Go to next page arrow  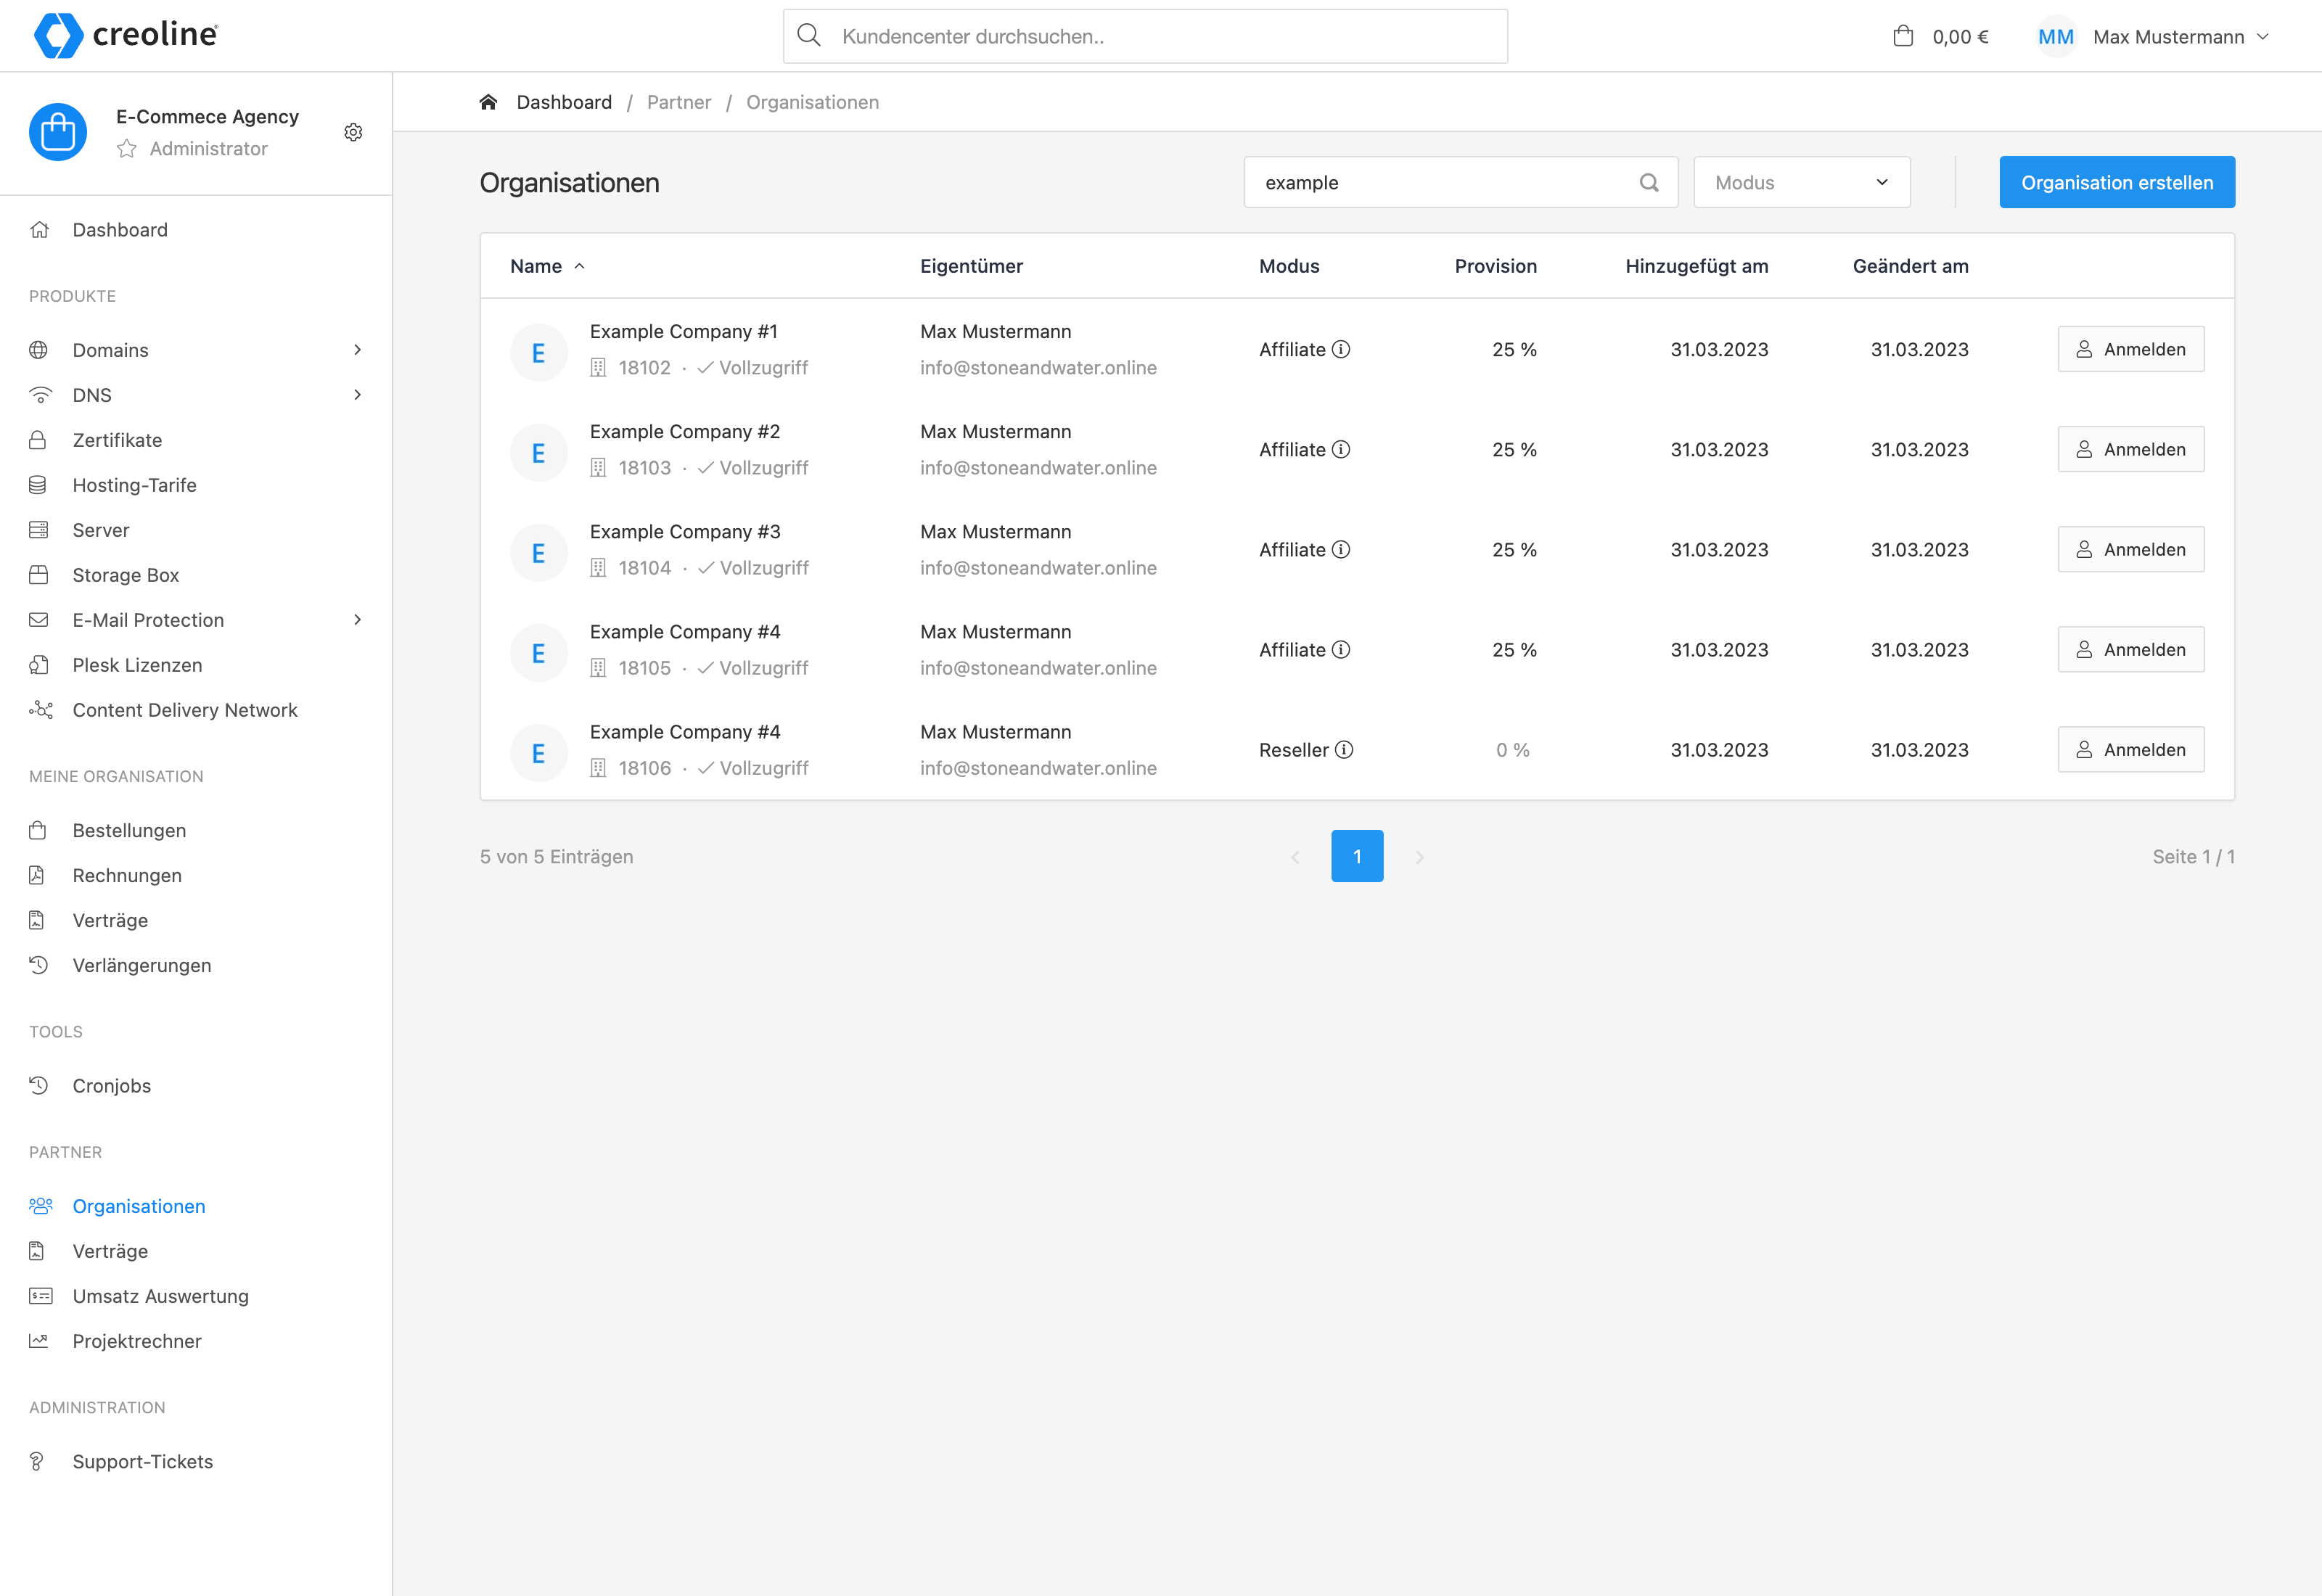(1419, 857)
